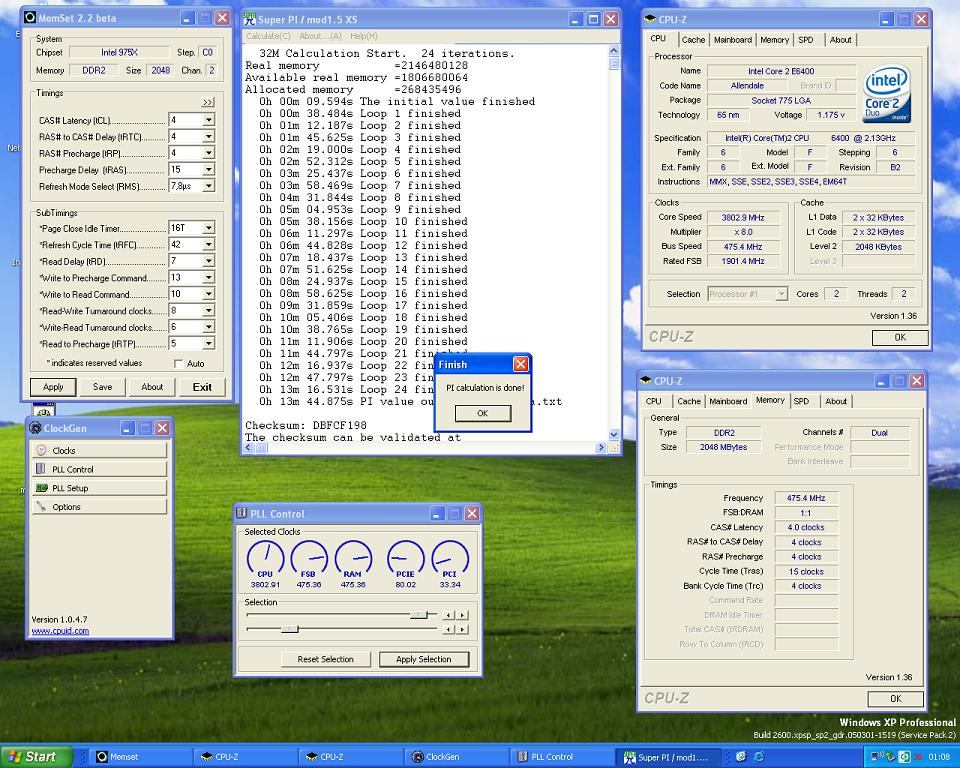Click Super PI vertical scrollbar down arrow
Image resolution: width=960 pixels, height=768 pixels.
(614, 434)
